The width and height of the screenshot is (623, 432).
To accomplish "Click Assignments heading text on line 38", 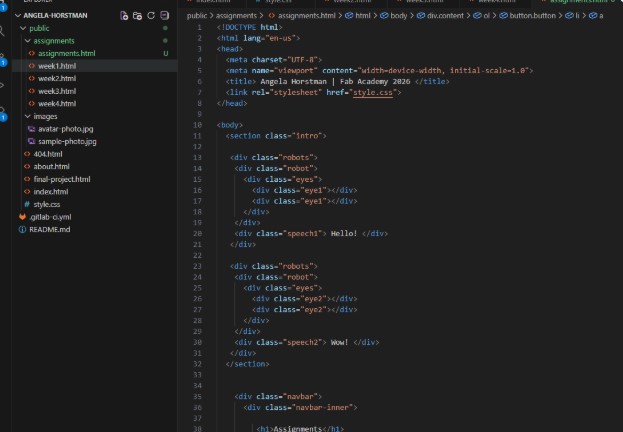I will tap(298, 429).
